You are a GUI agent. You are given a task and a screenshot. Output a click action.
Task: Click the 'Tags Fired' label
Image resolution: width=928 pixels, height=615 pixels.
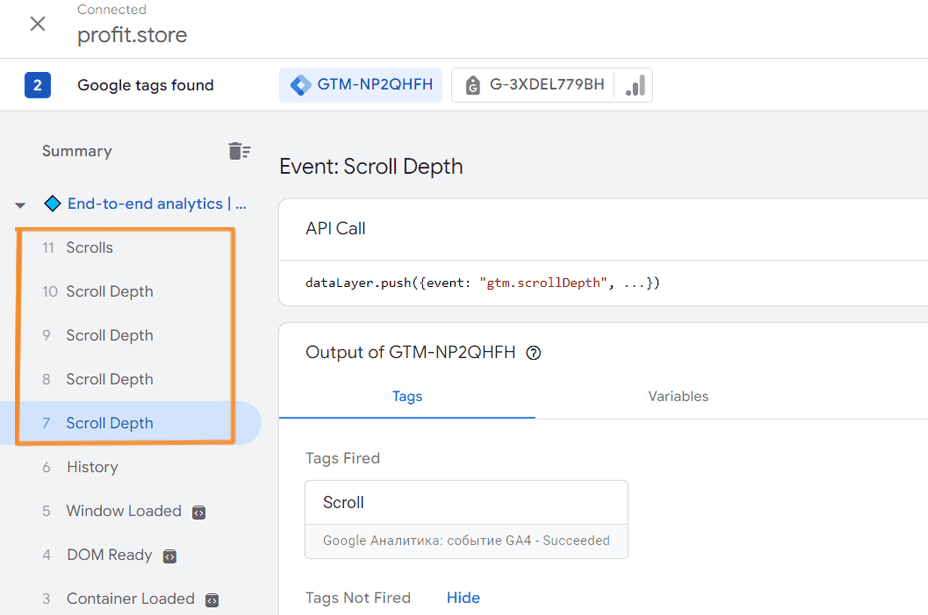coord(343,458)
